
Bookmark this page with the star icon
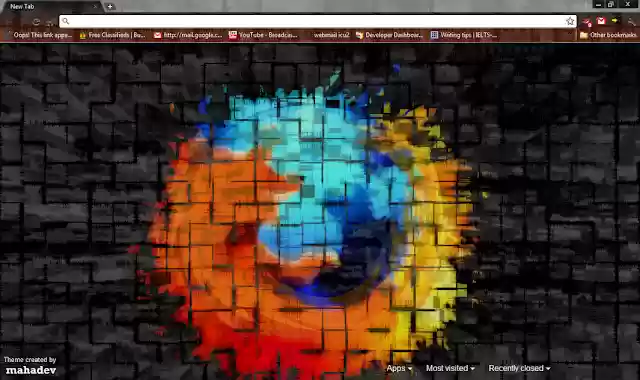570,21
